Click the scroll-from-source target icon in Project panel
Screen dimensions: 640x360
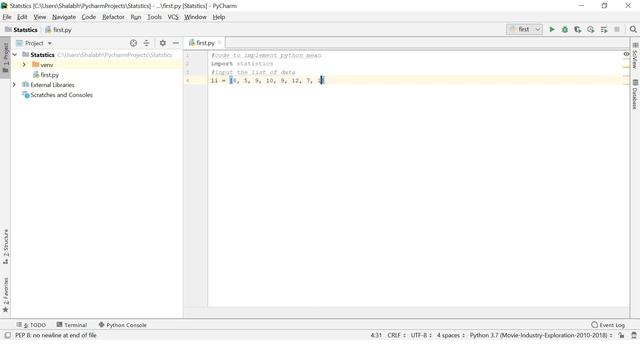coord(133,43)
